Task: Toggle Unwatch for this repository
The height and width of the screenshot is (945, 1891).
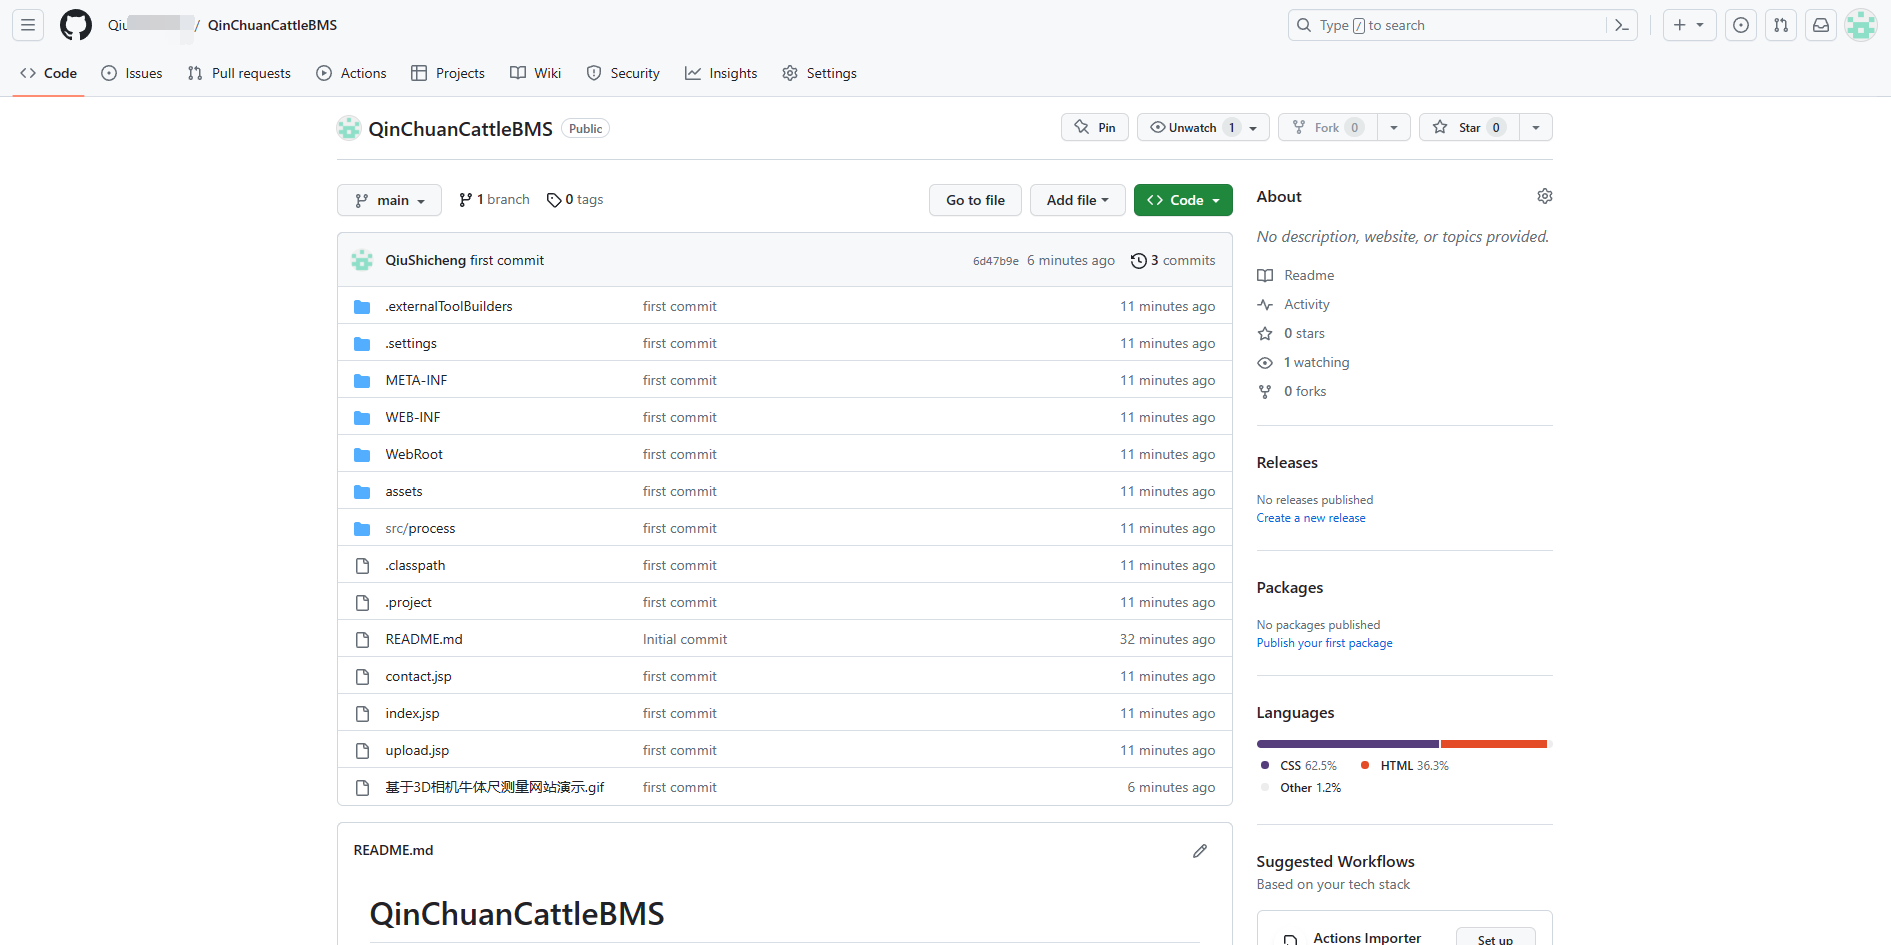Action: 1203,127
